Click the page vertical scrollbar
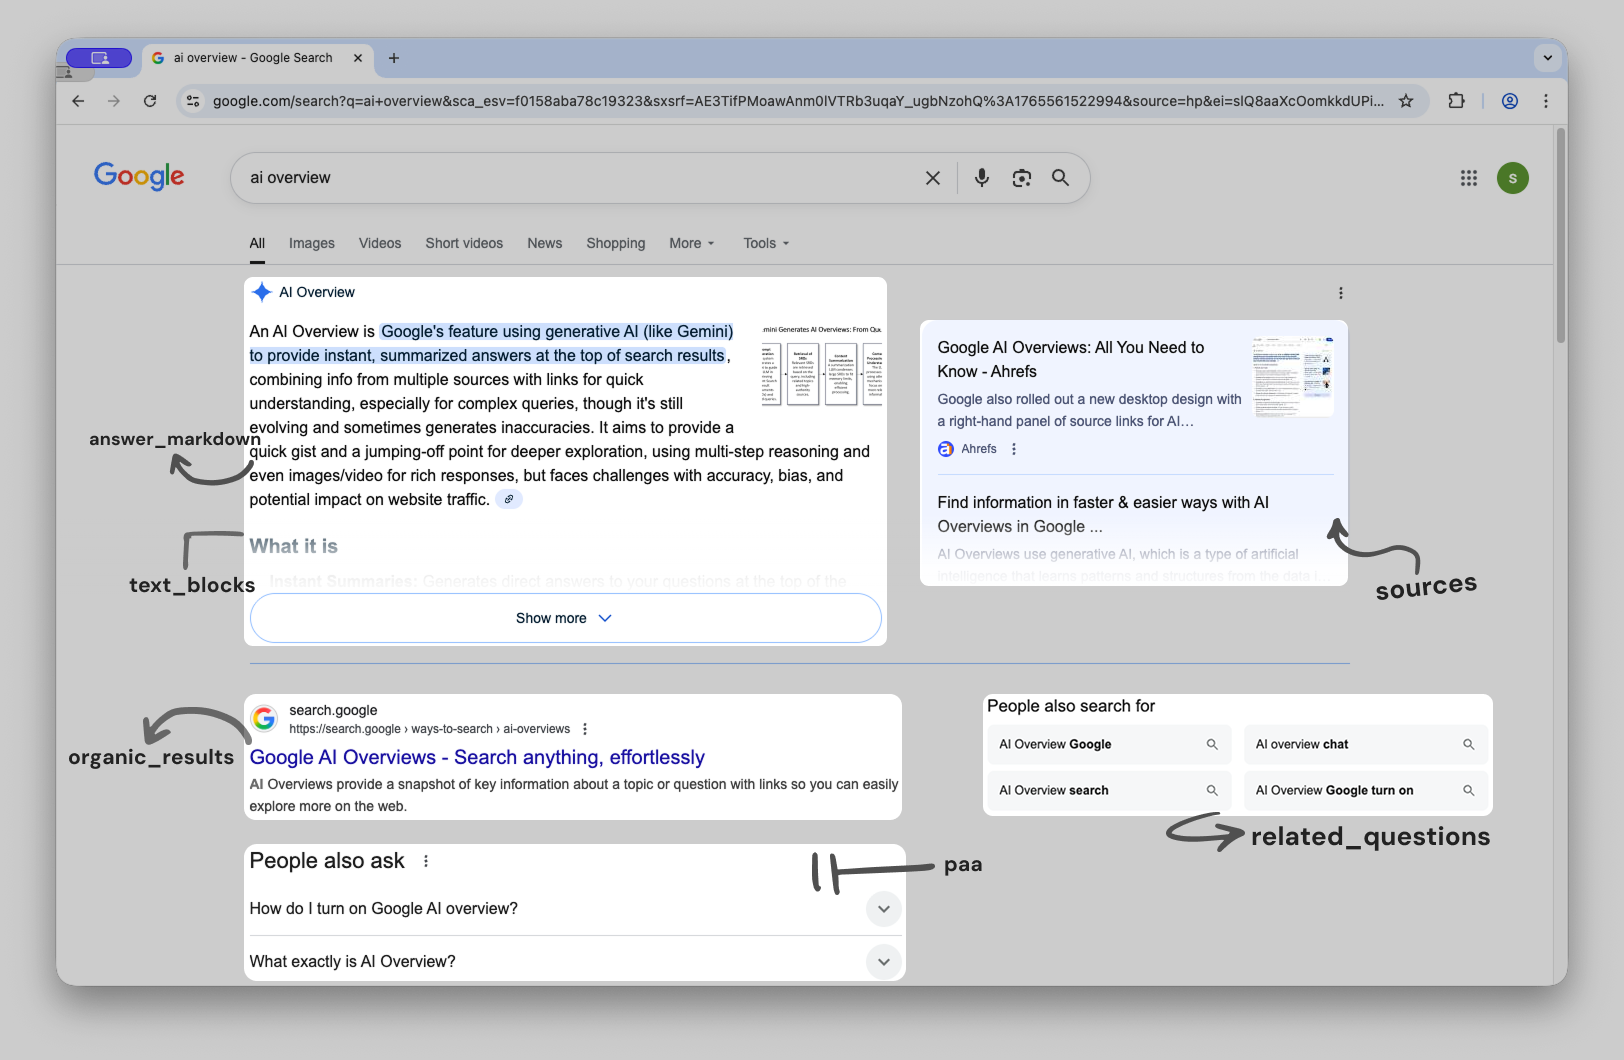Screen dimensions: 1624x1060 coord(1560,236)
